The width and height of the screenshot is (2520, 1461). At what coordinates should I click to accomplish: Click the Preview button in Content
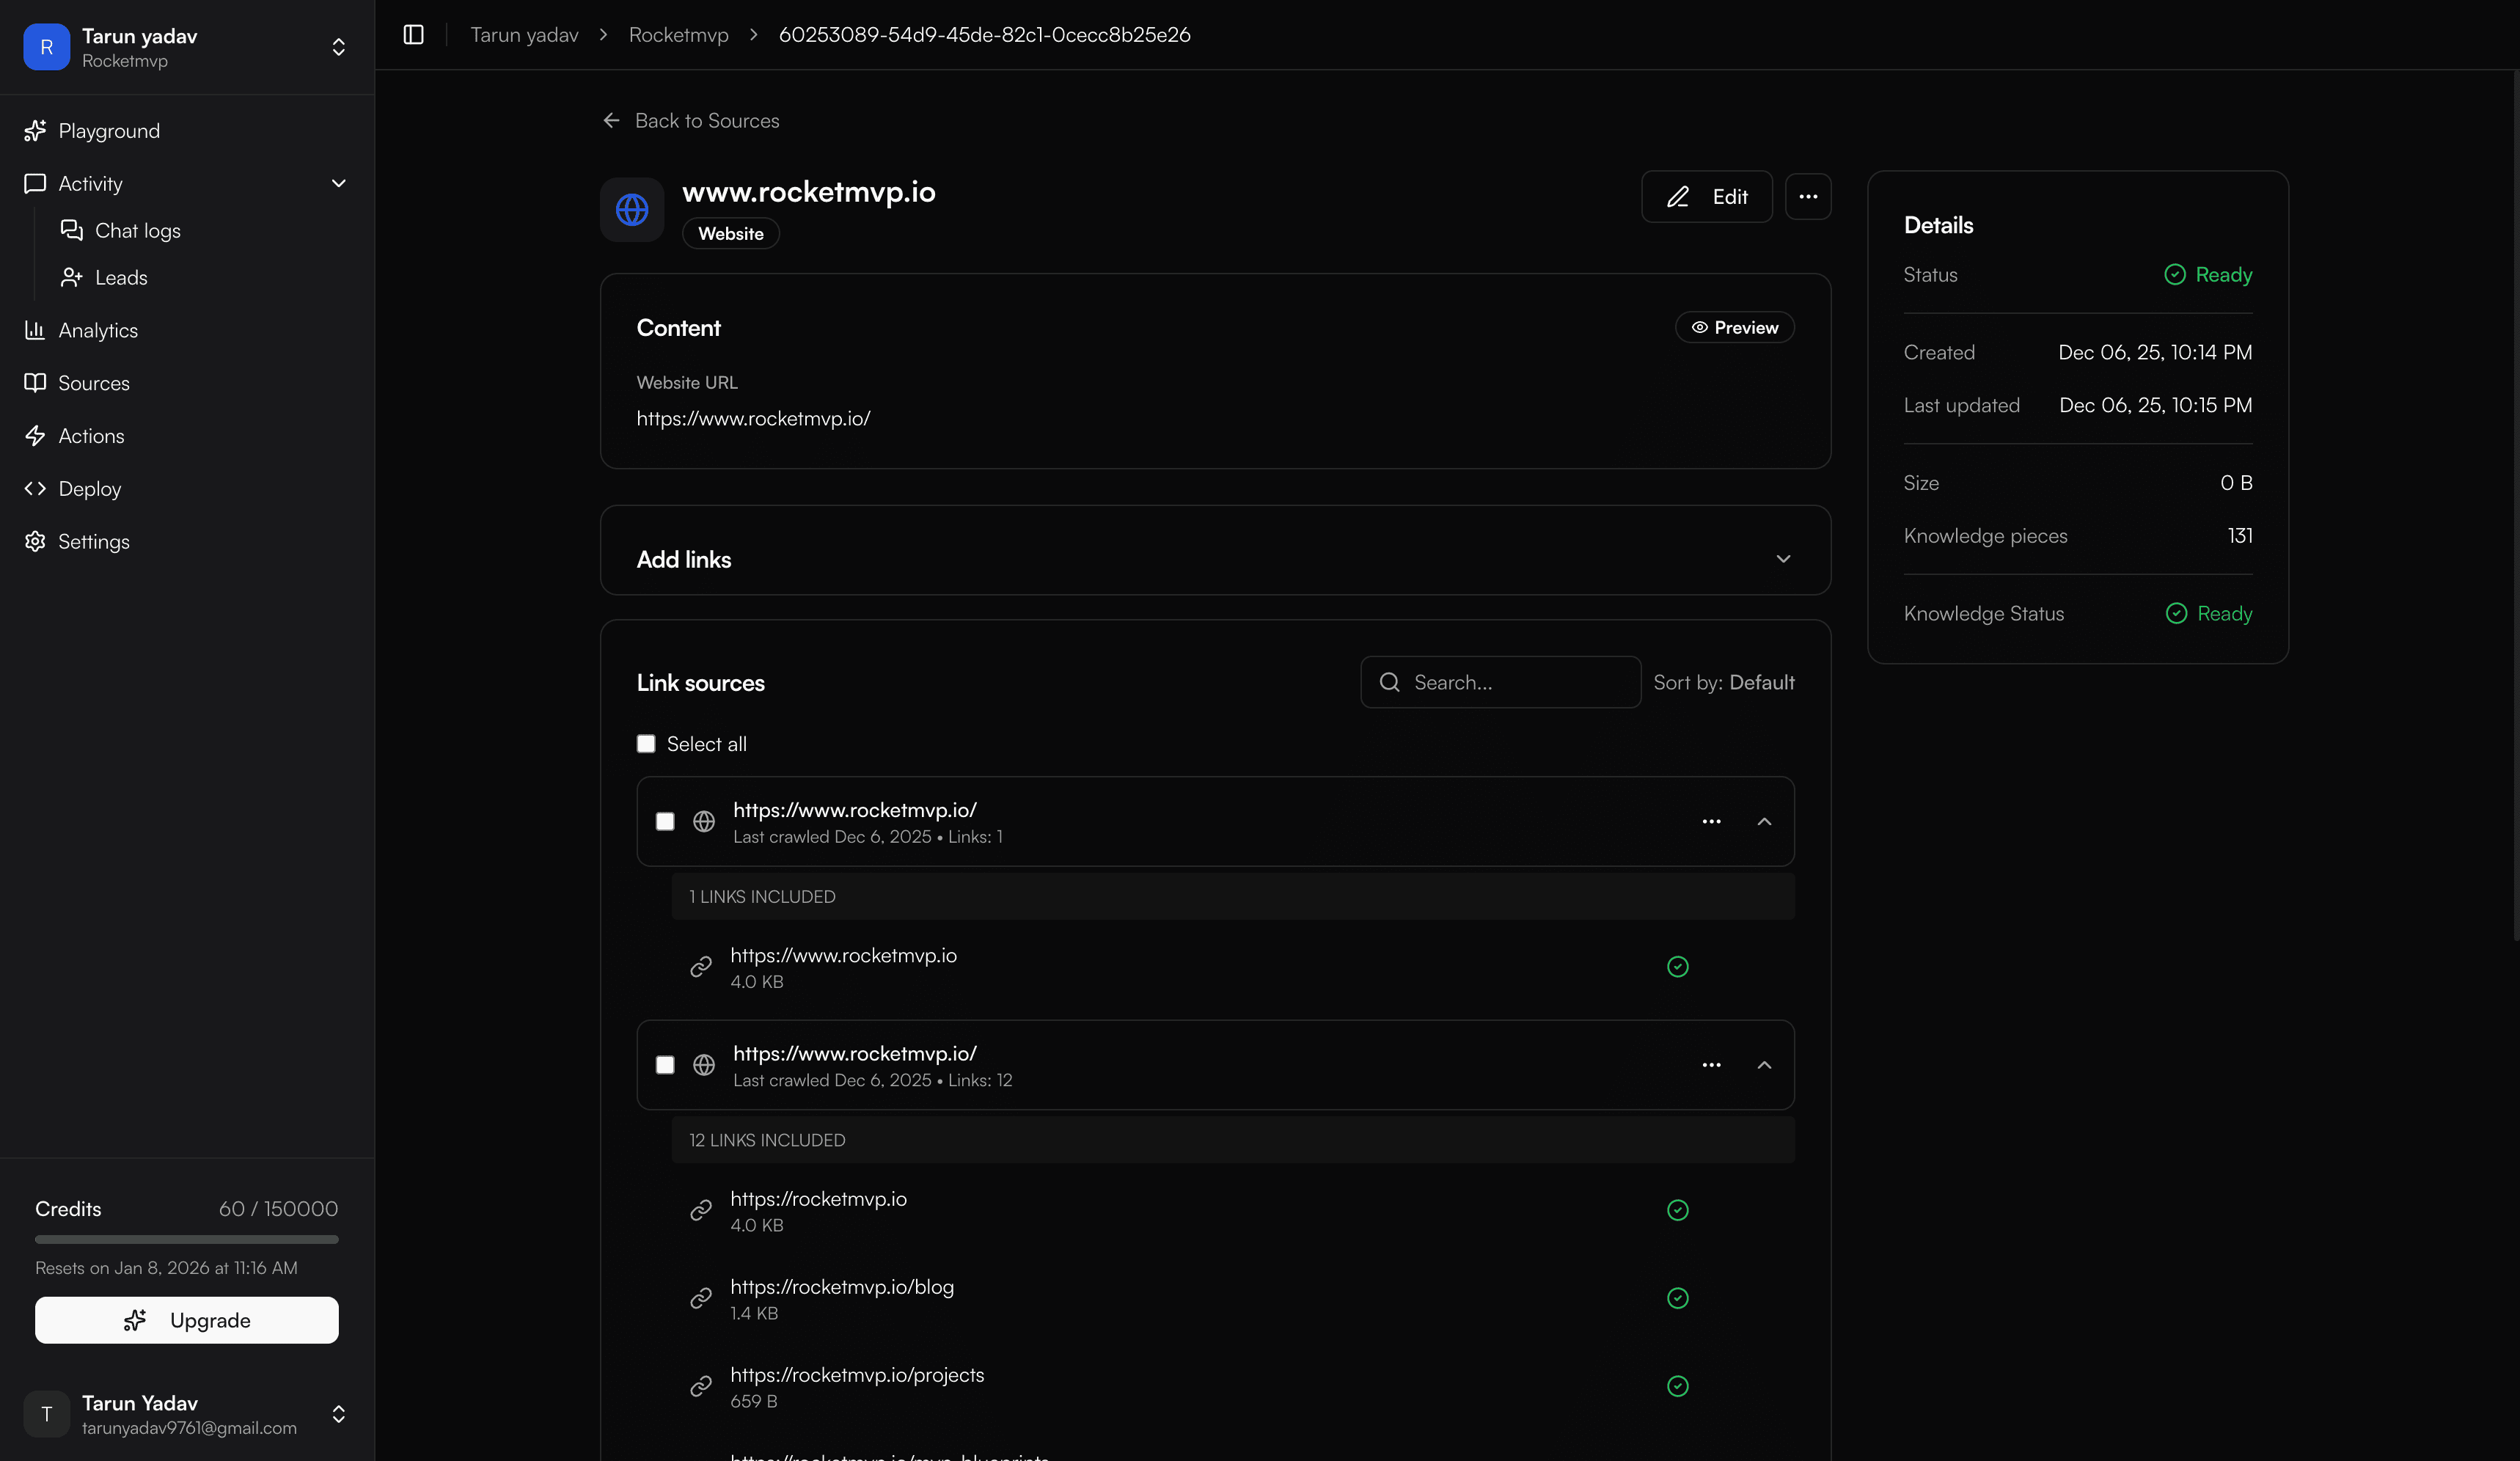(x=1734, y=327)
